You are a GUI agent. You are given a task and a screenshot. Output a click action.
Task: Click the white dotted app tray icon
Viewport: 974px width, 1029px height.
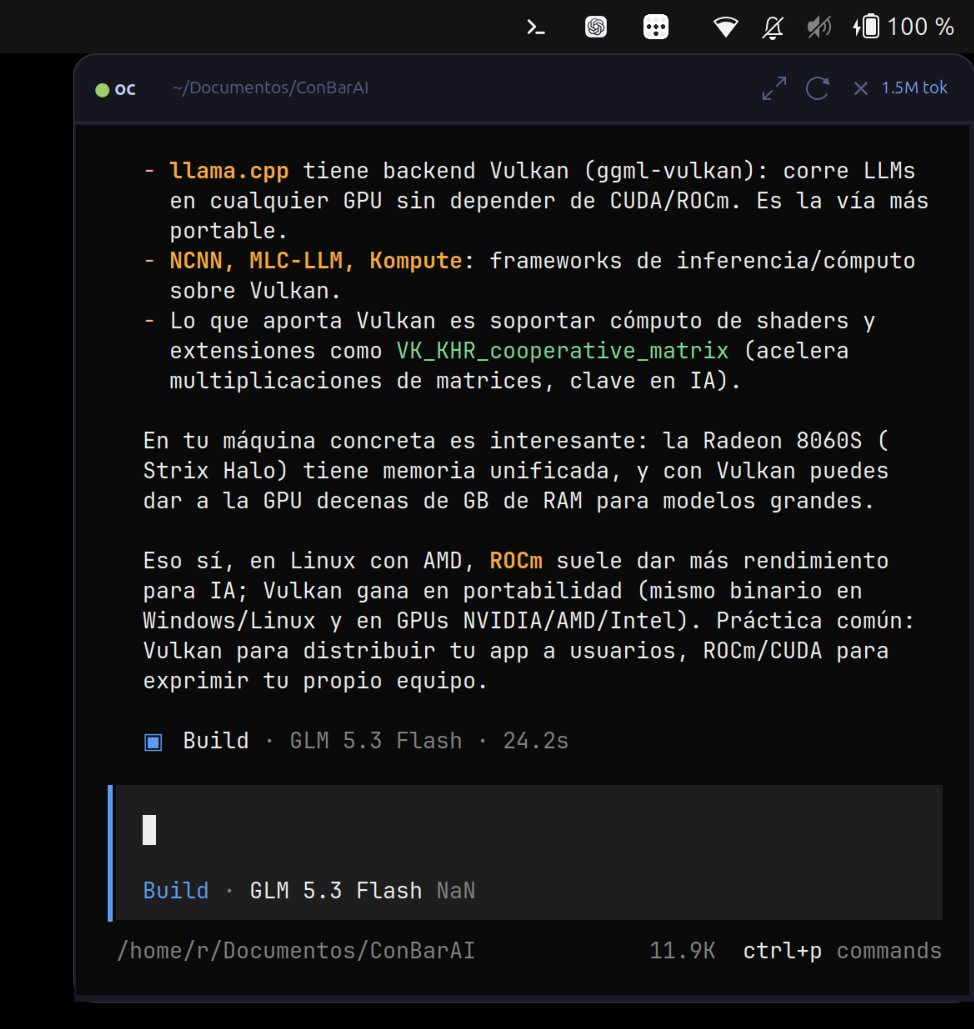656,27
